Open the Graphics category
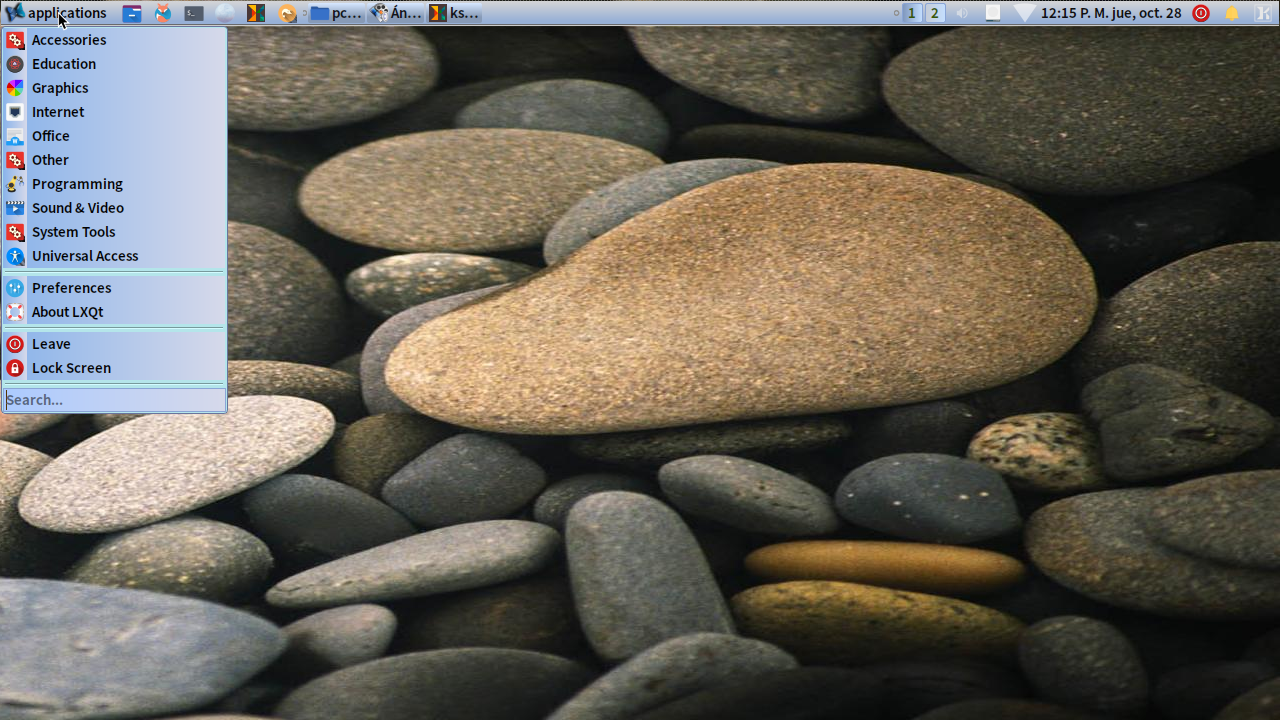This screenshot has width=1280, height=720. click(x=114, y=88)
